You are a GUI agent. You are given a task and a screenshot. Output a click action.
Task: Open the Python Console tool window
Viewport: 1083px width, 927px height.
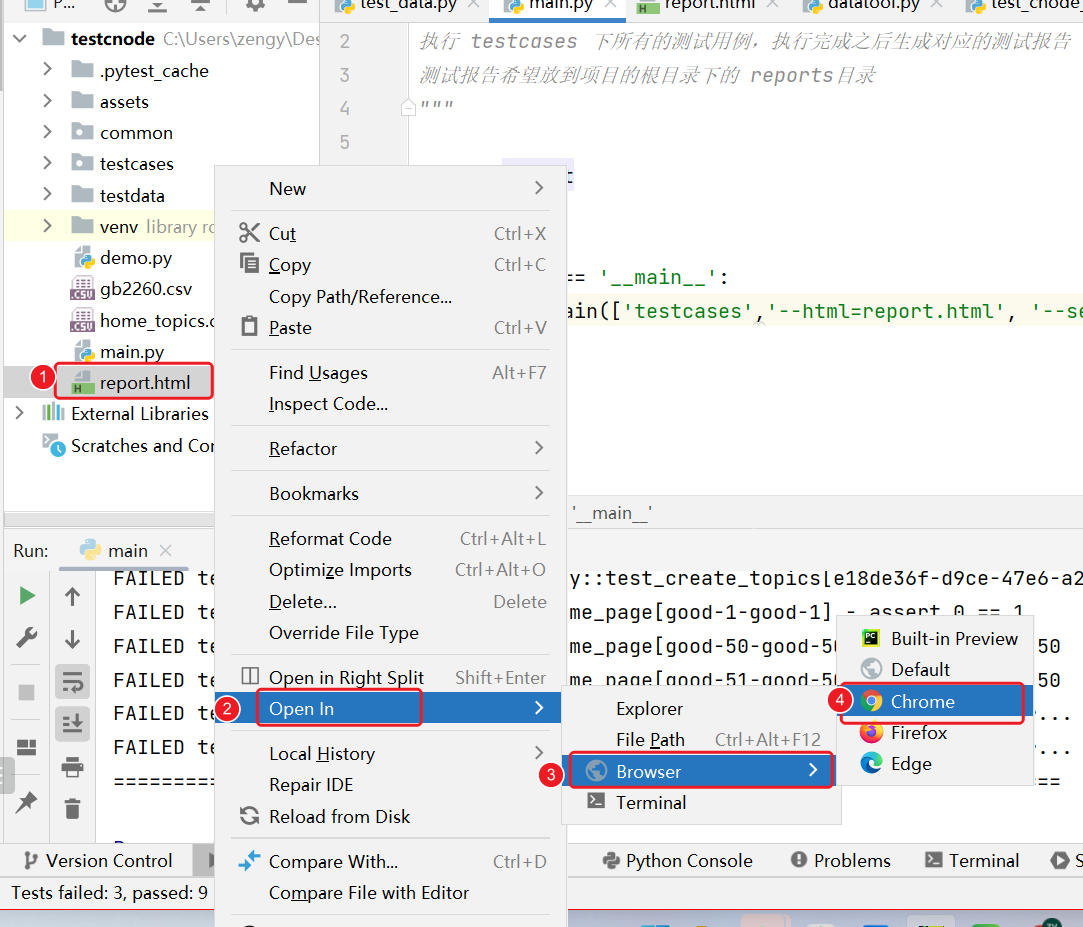point(678,861)
